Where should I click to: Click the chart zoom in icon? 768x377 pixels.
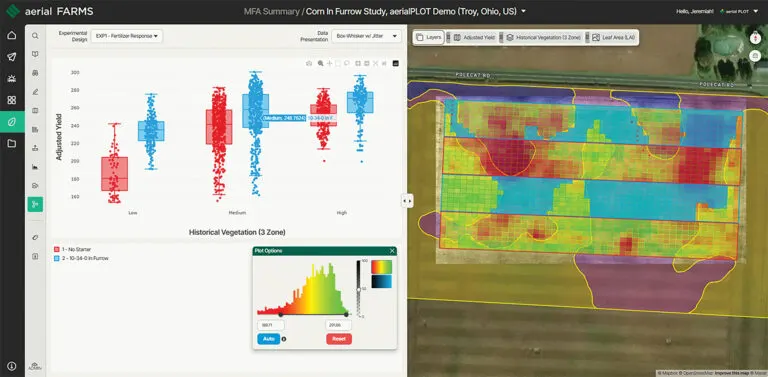pyautogui.click(x=358, y=63)
